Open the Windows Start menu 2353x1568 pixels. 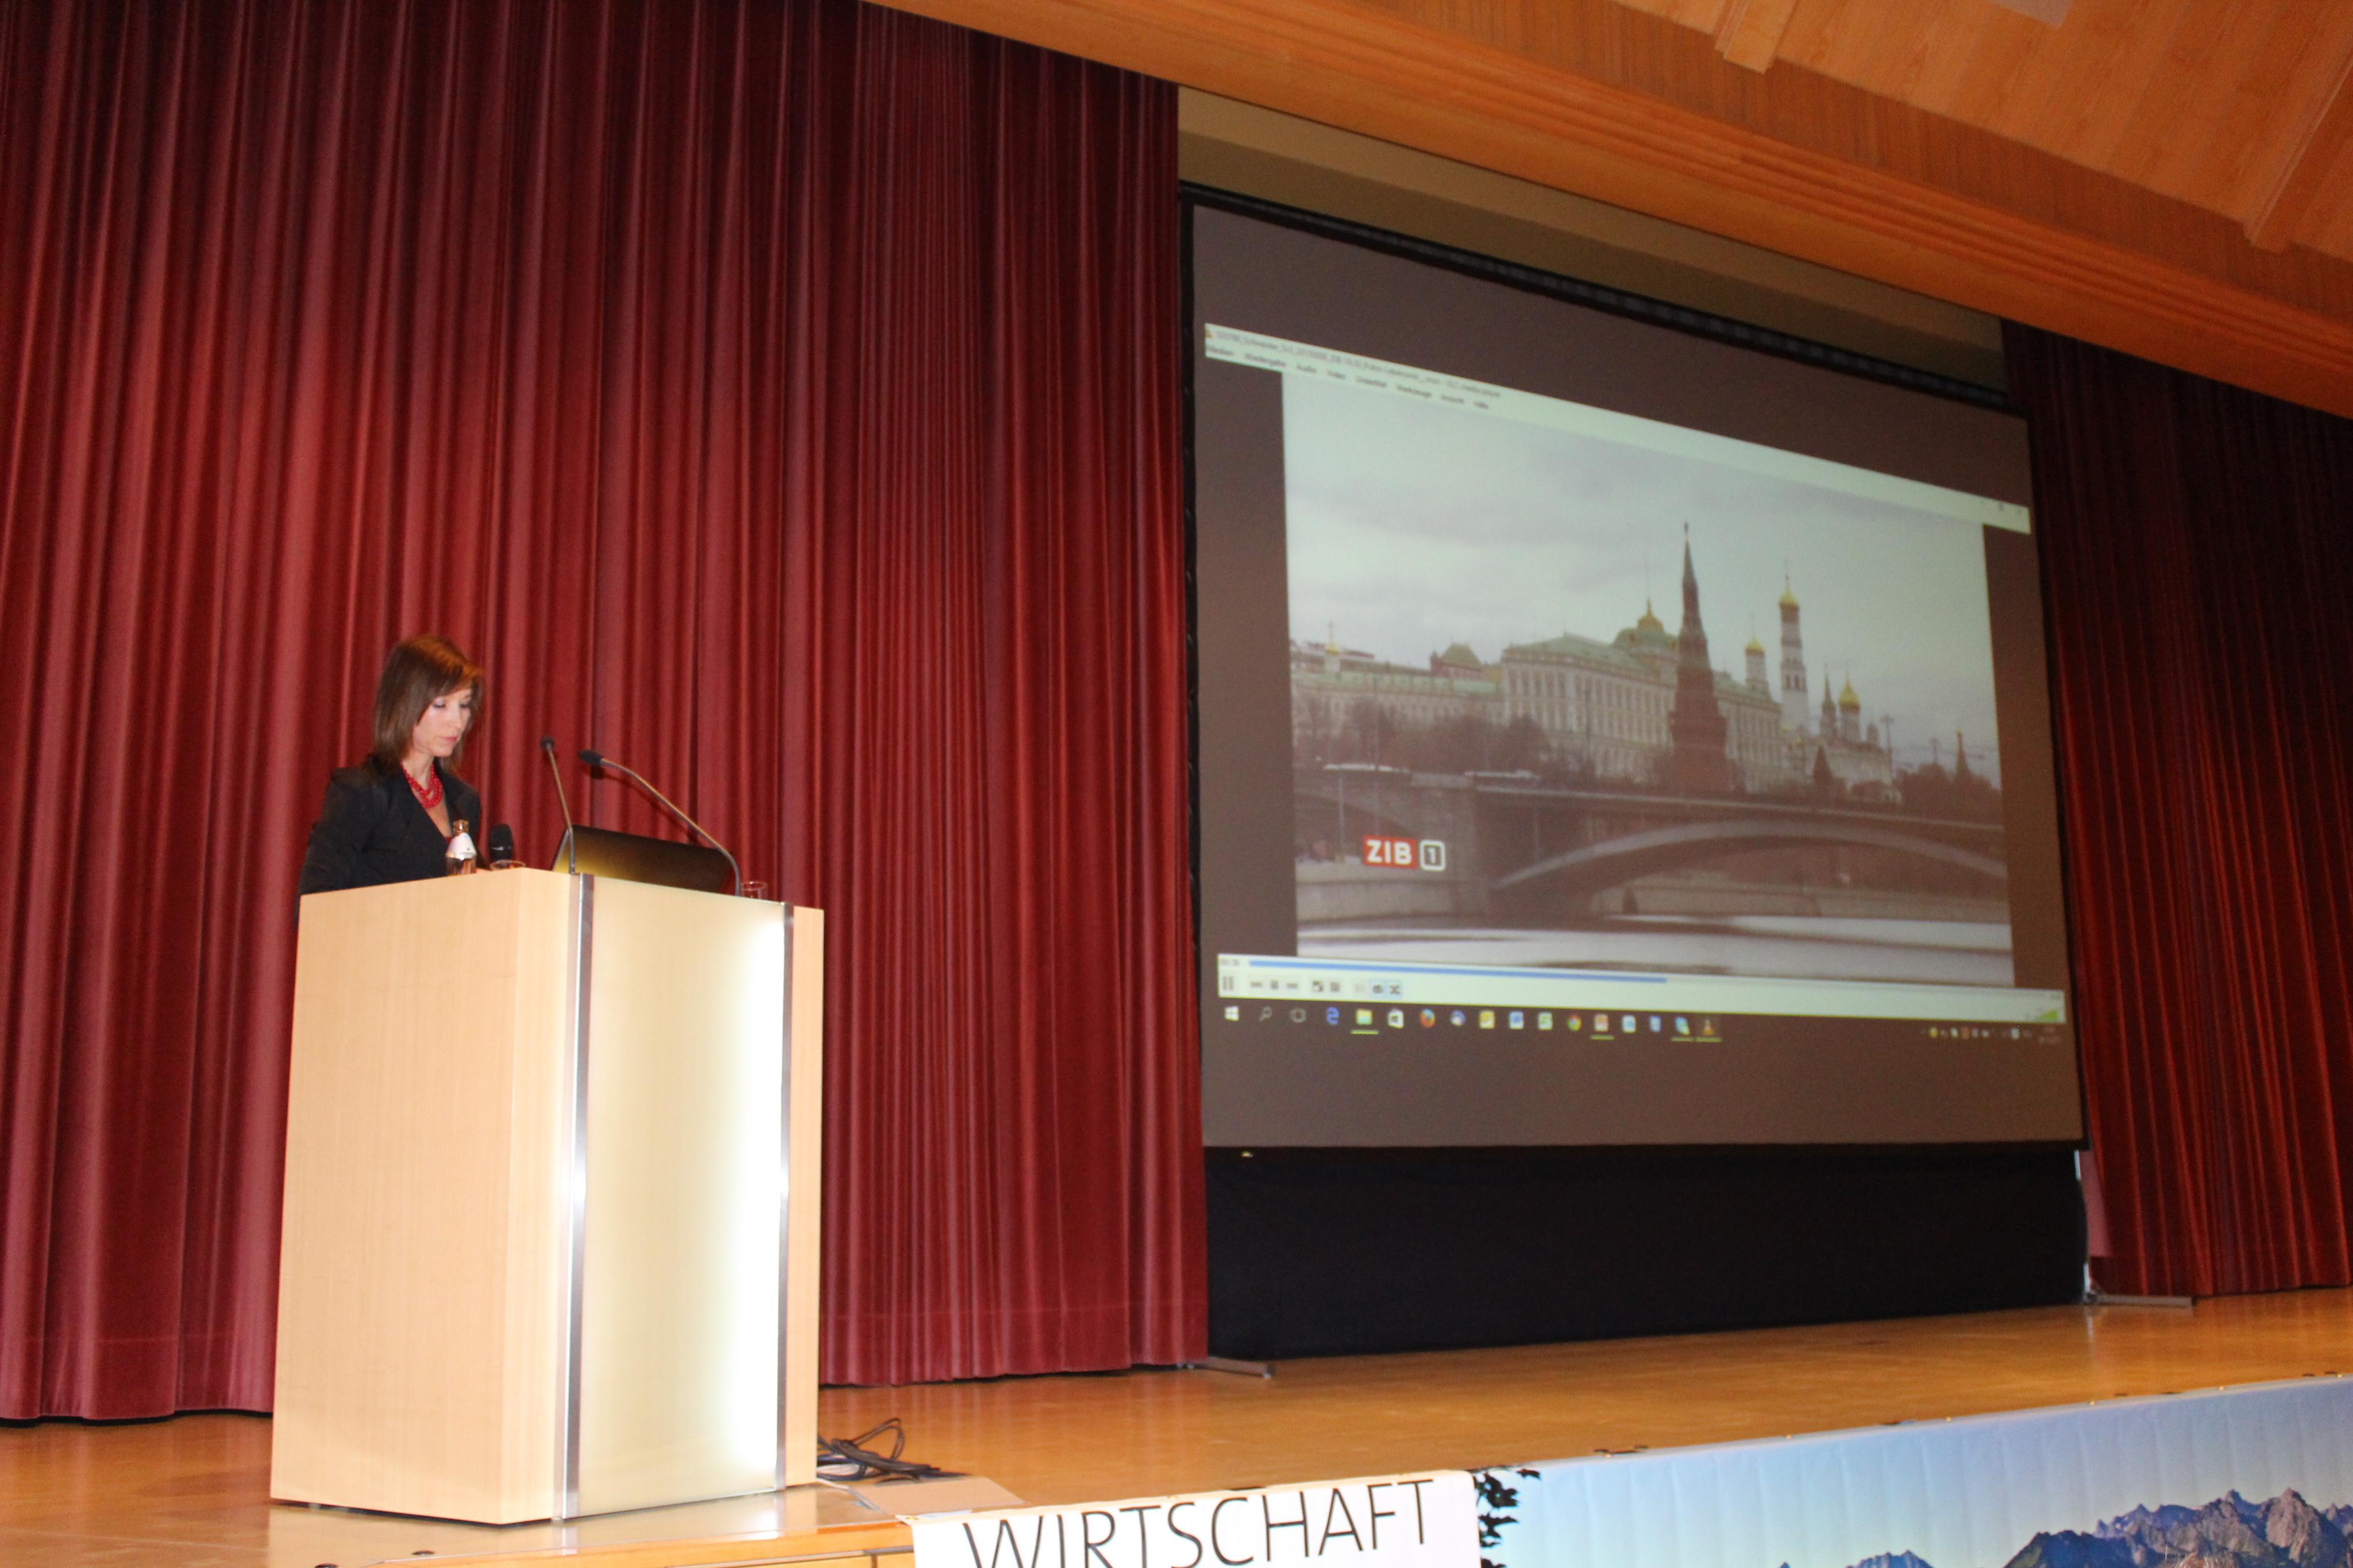1232,1014
